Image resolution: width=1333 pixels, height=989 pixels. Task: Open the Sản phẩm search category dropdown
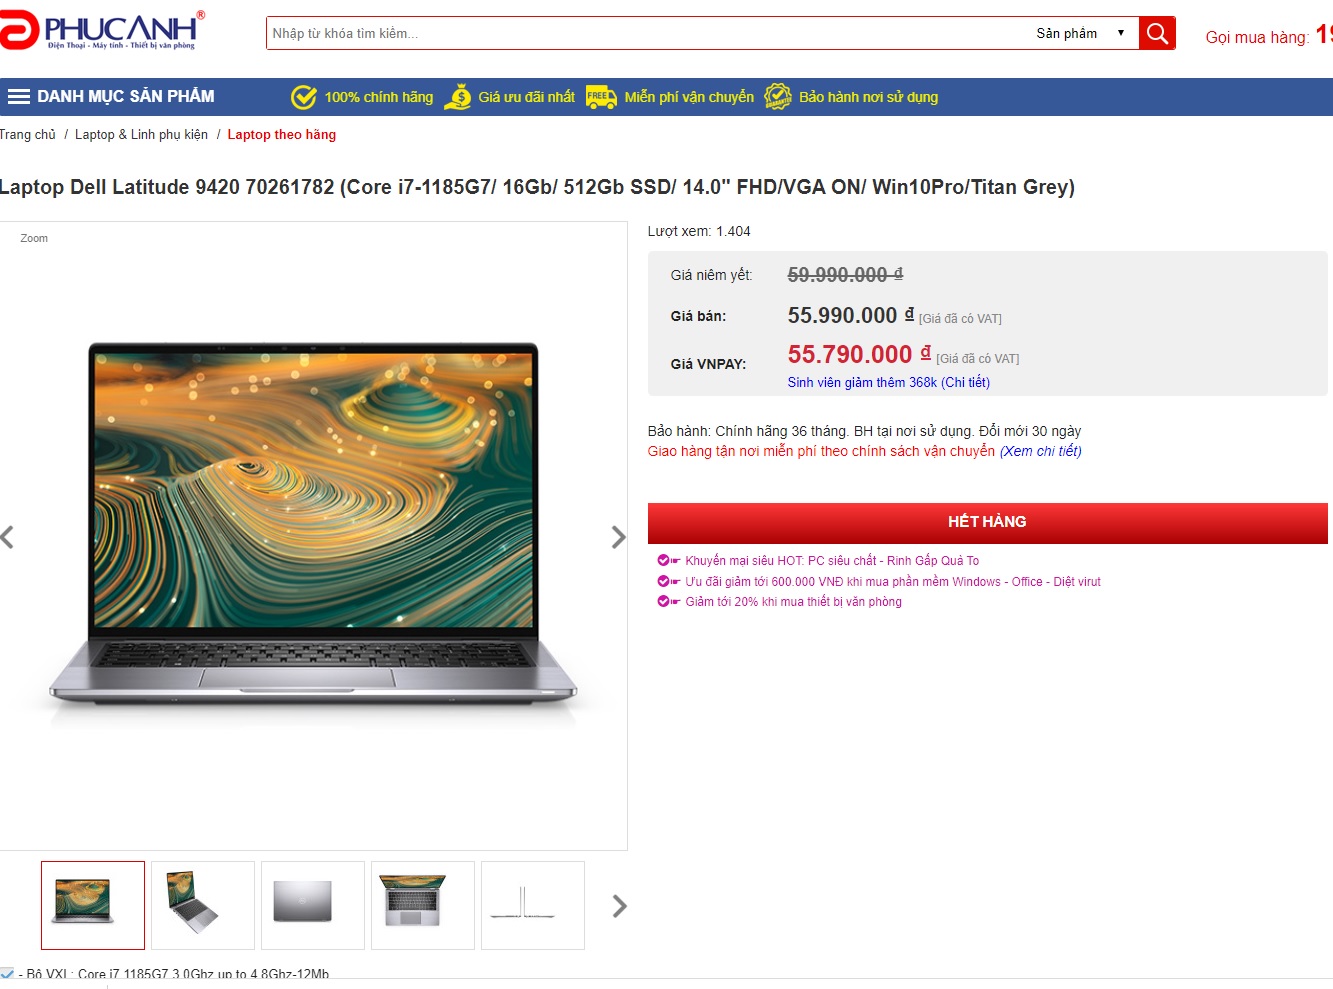pos(1081,33)
